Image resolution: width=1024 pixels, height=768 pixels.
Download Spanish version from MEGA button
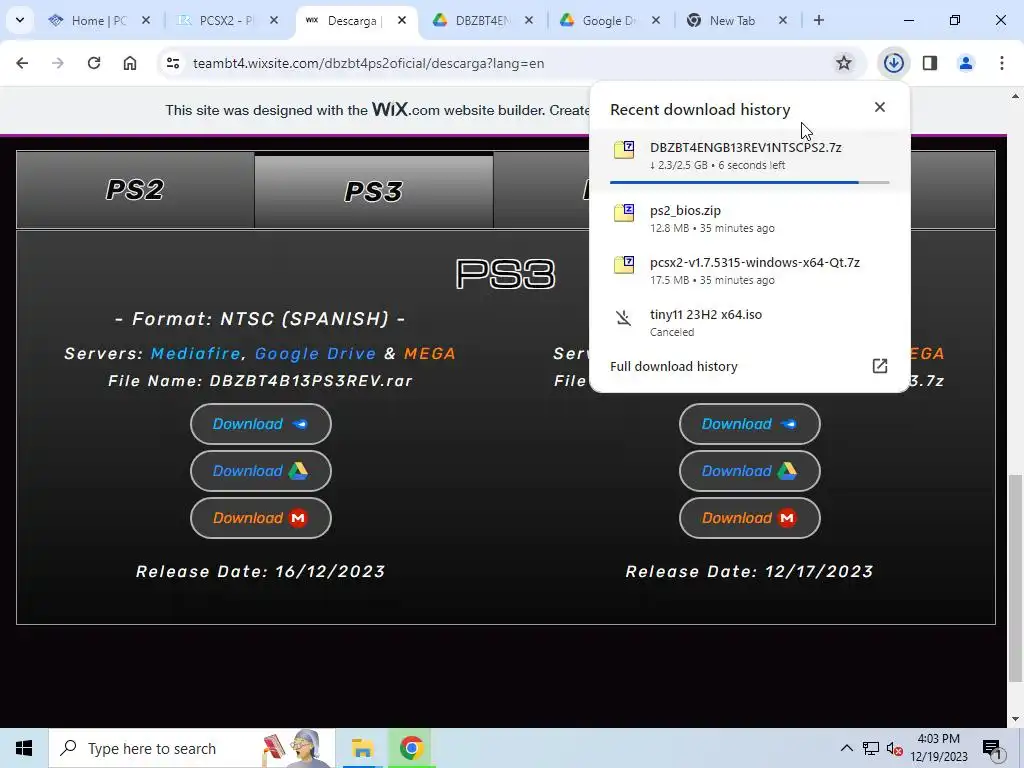pos(261,518)
